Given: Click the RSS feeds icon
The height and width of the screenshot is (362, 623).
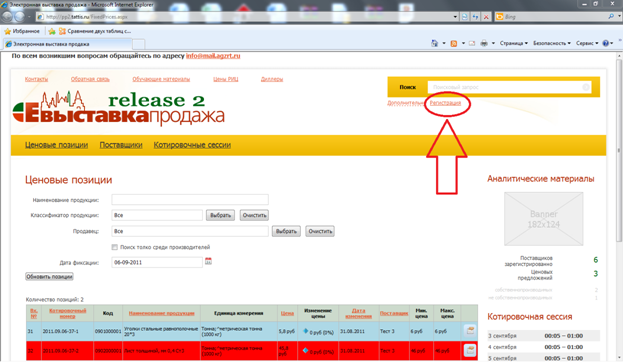Looking at the screenshot, I should [454, 43].
